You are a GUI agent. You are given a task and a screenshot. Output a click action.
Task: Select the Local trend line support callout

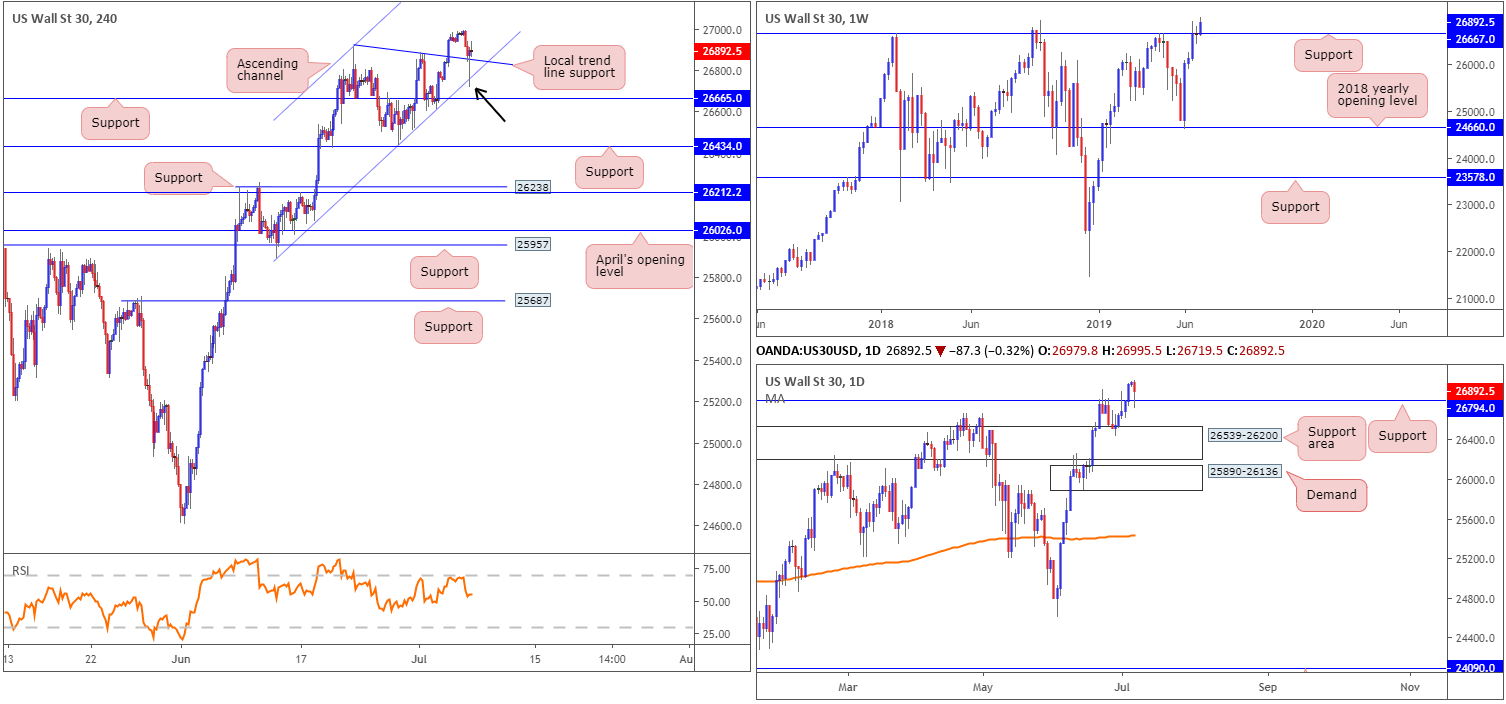[579, 68]
